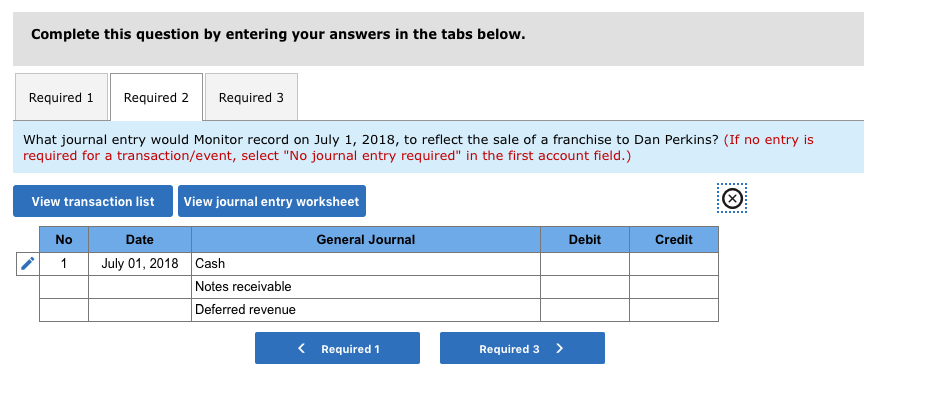Viewport: 927px width, 397px height.
Task: Select the Notes receivable debit cell
Action: coord(585,287)
